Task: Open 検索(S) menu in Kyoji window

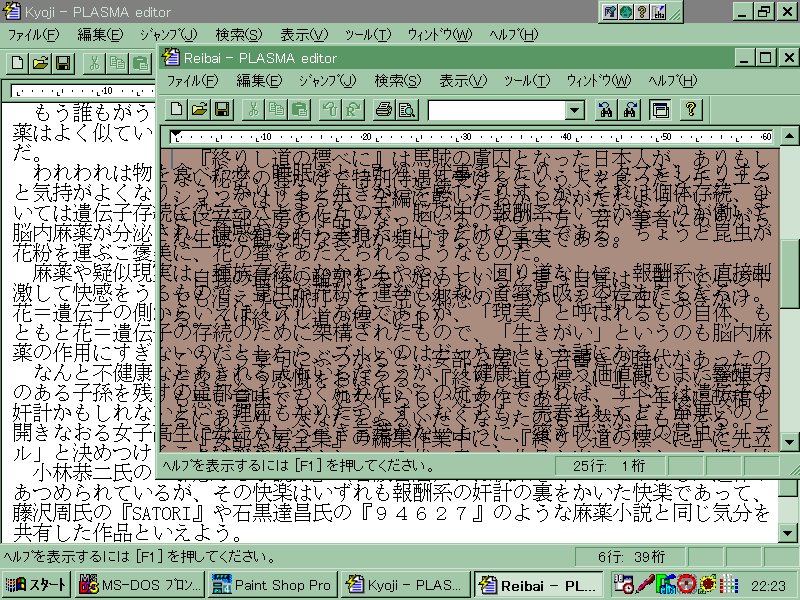Action: (239, 35)
